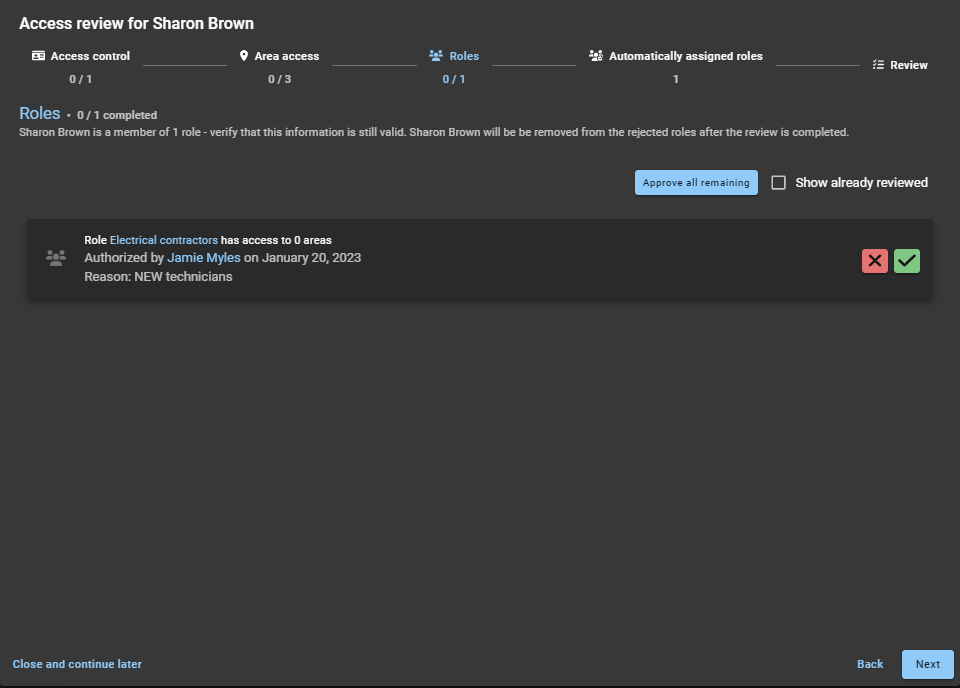Switch to the Area access step label
The image size is (960, 688).
coord(286,56)
